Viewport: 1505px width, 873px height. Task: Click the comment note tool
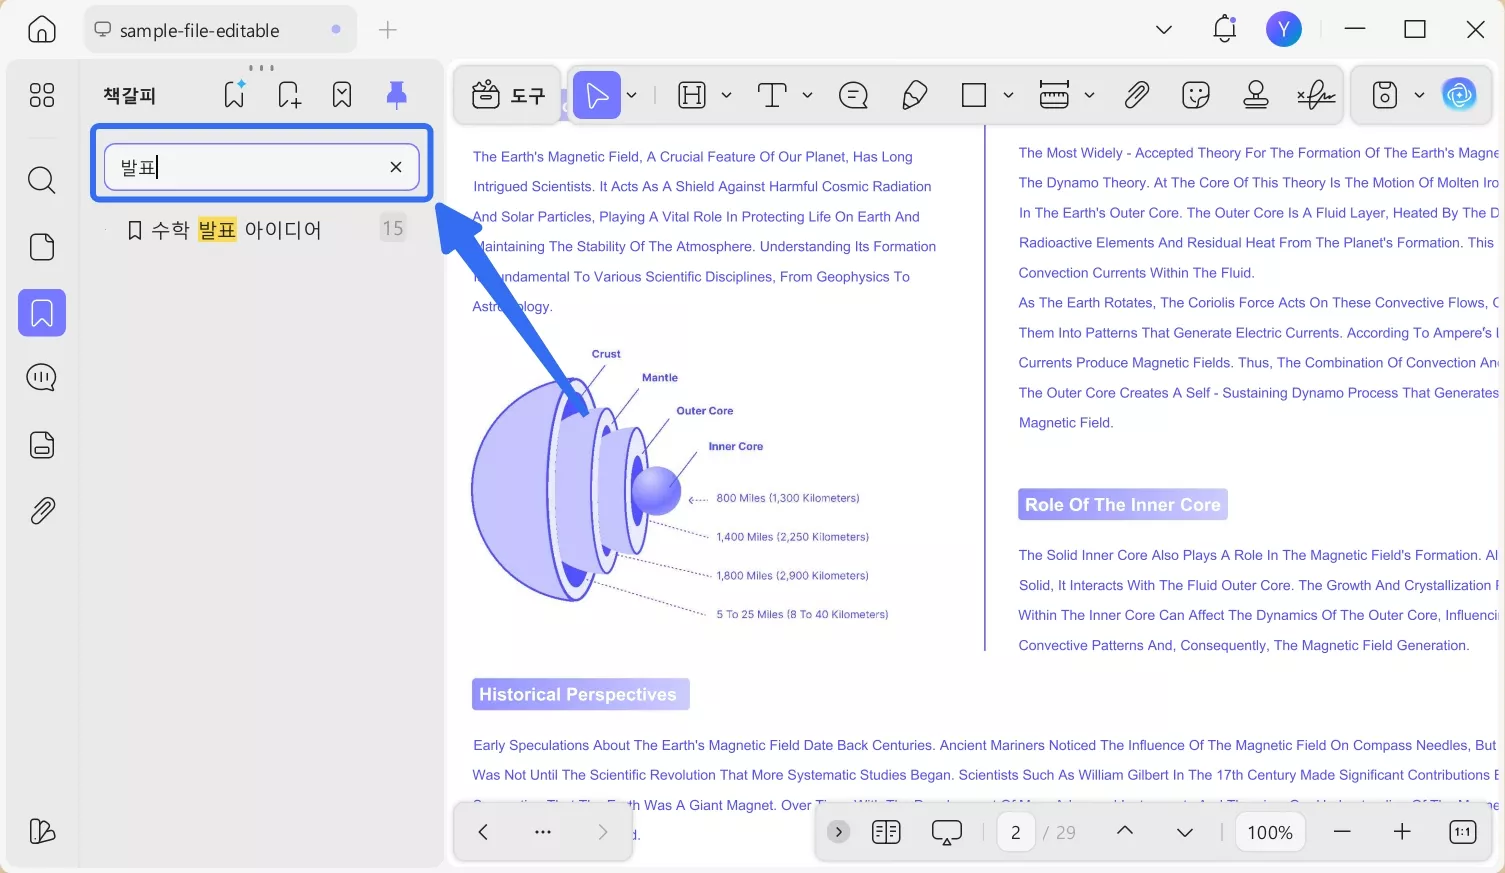point(853,95)
